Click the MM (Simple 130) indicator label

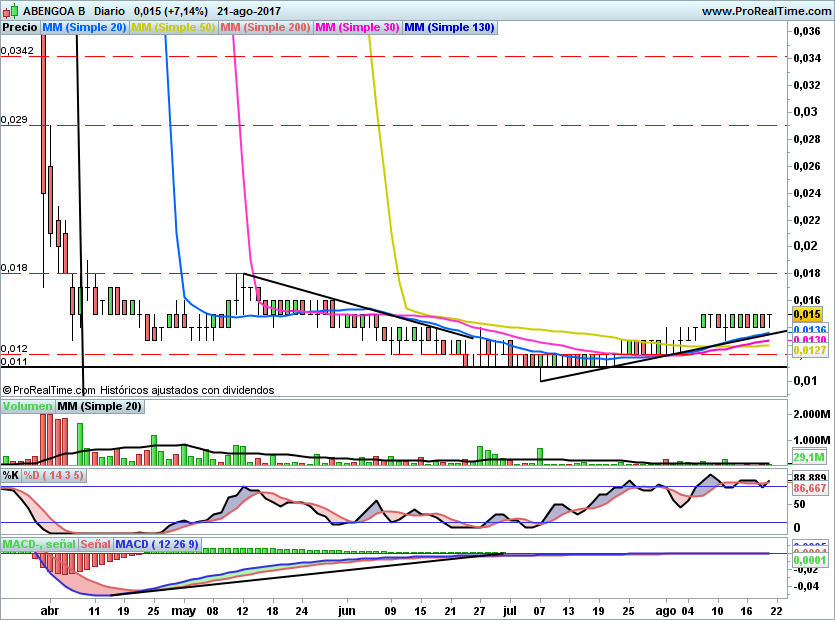pos(449,28)
